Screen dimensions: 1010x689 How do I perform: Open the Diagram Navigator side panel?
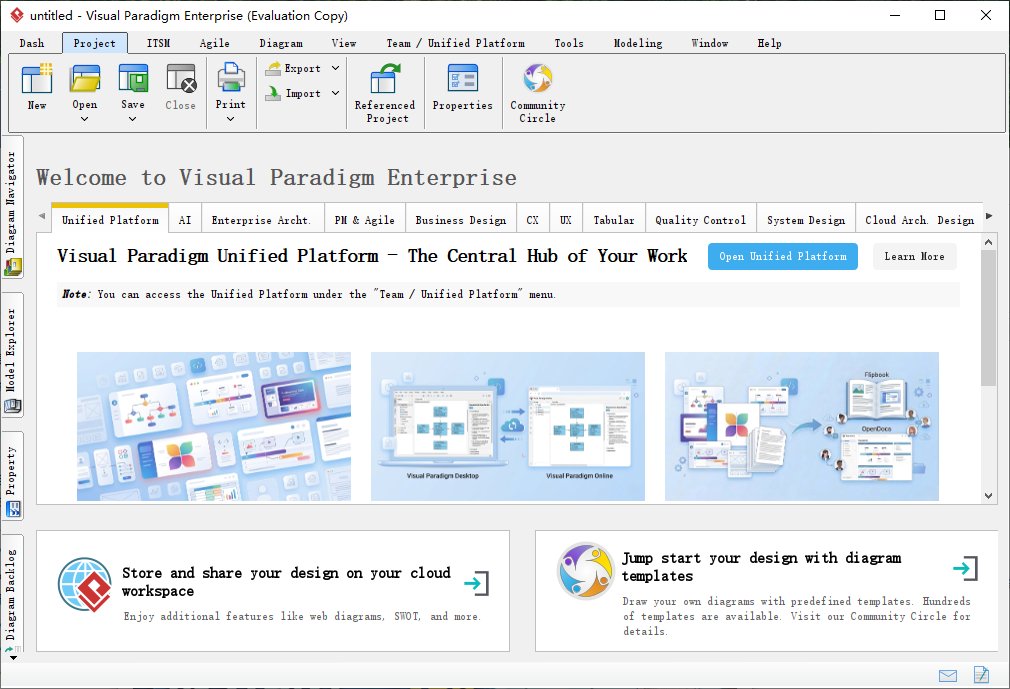(x=12, y=207)
